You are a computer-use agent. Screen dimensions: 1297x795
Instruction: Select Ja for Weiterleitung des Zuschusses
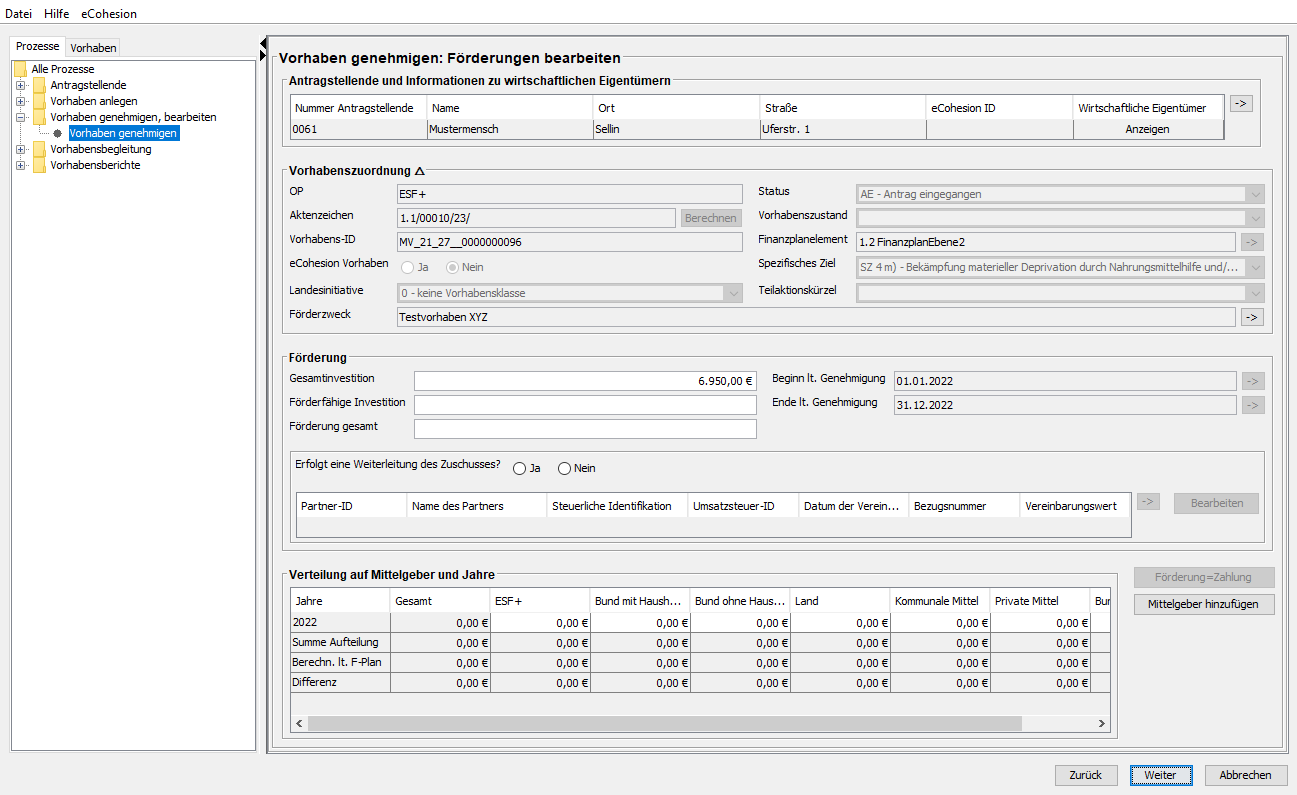pyautogui.click(x=520, y=468)
